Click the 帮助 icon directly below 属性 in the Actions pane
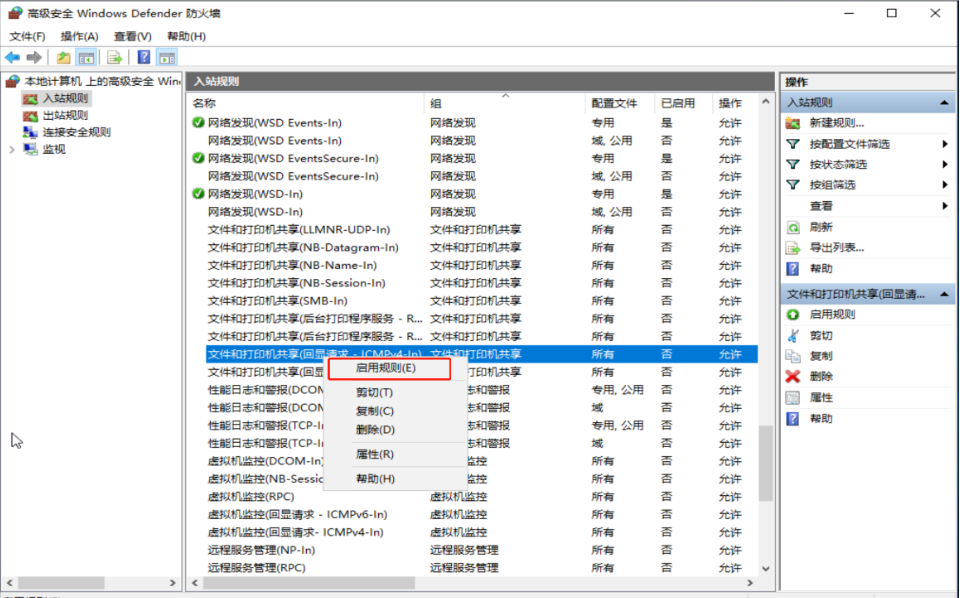Screen dimensions: 960x598 click(793, 419)
